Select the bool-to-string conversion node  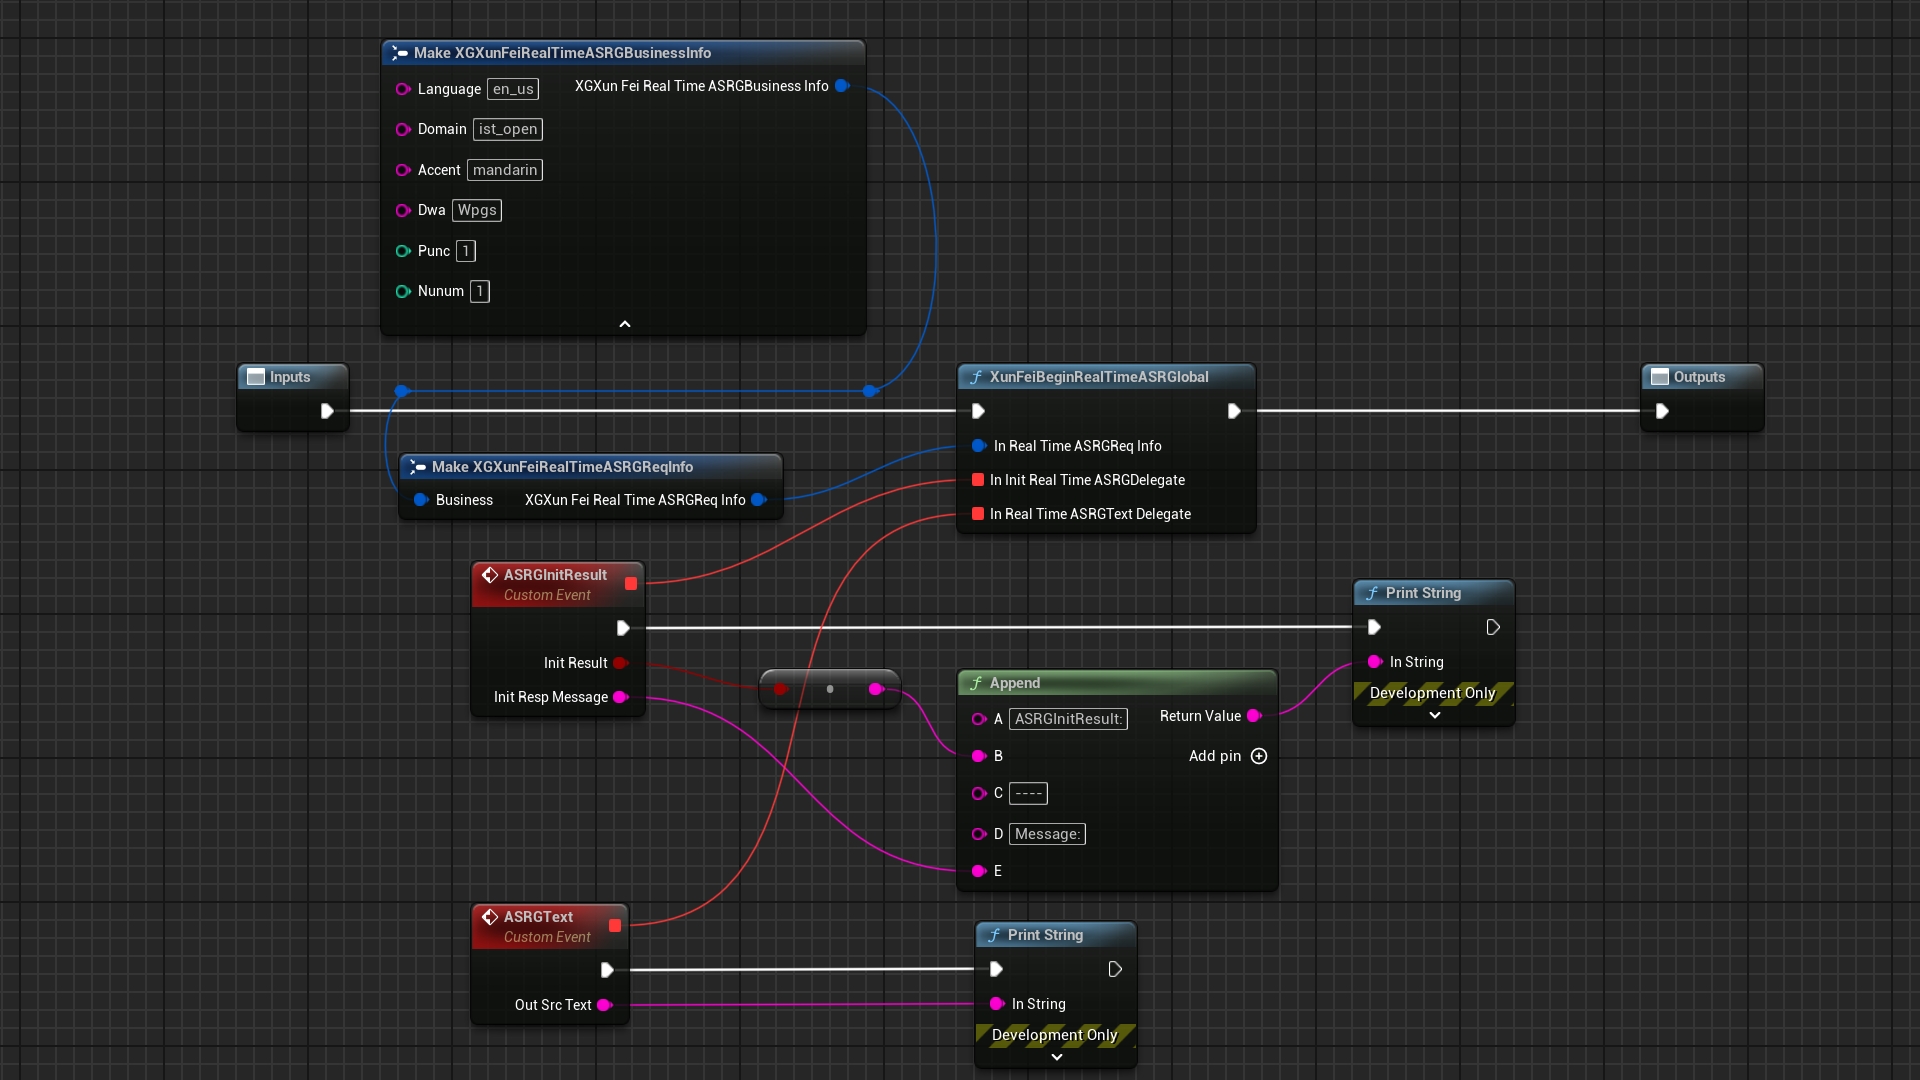830,689
